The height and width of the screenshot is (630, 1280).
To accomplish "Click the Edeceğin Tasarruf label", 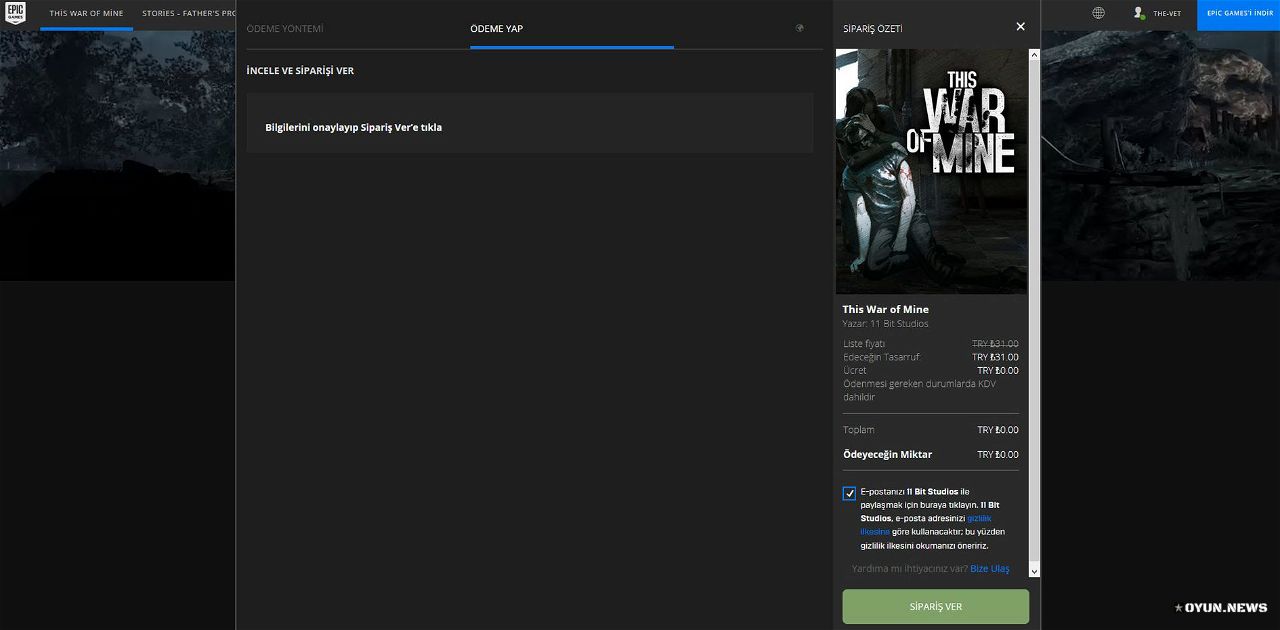I will [882, 357].
